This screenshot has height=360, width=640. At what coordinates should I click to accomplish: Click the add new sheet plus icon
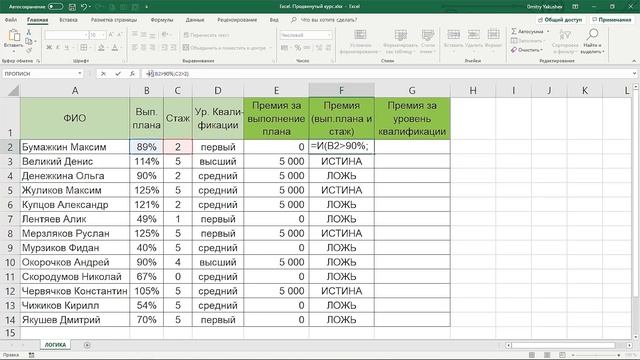click(x=87, y=345)
